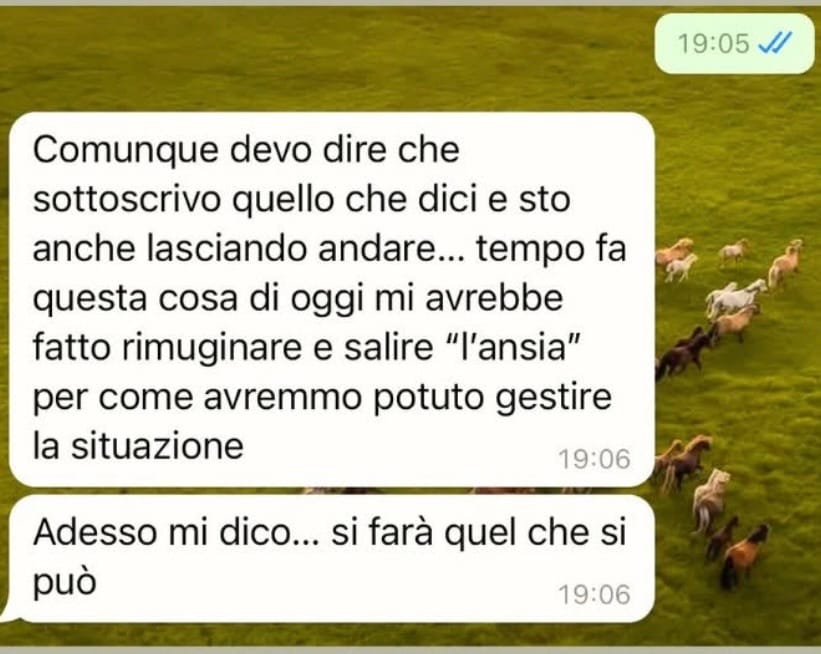Tap the words "tempo fa" in the message
Image resolution: width=821 pixels, height=654 pixels.
pos(551,249)
